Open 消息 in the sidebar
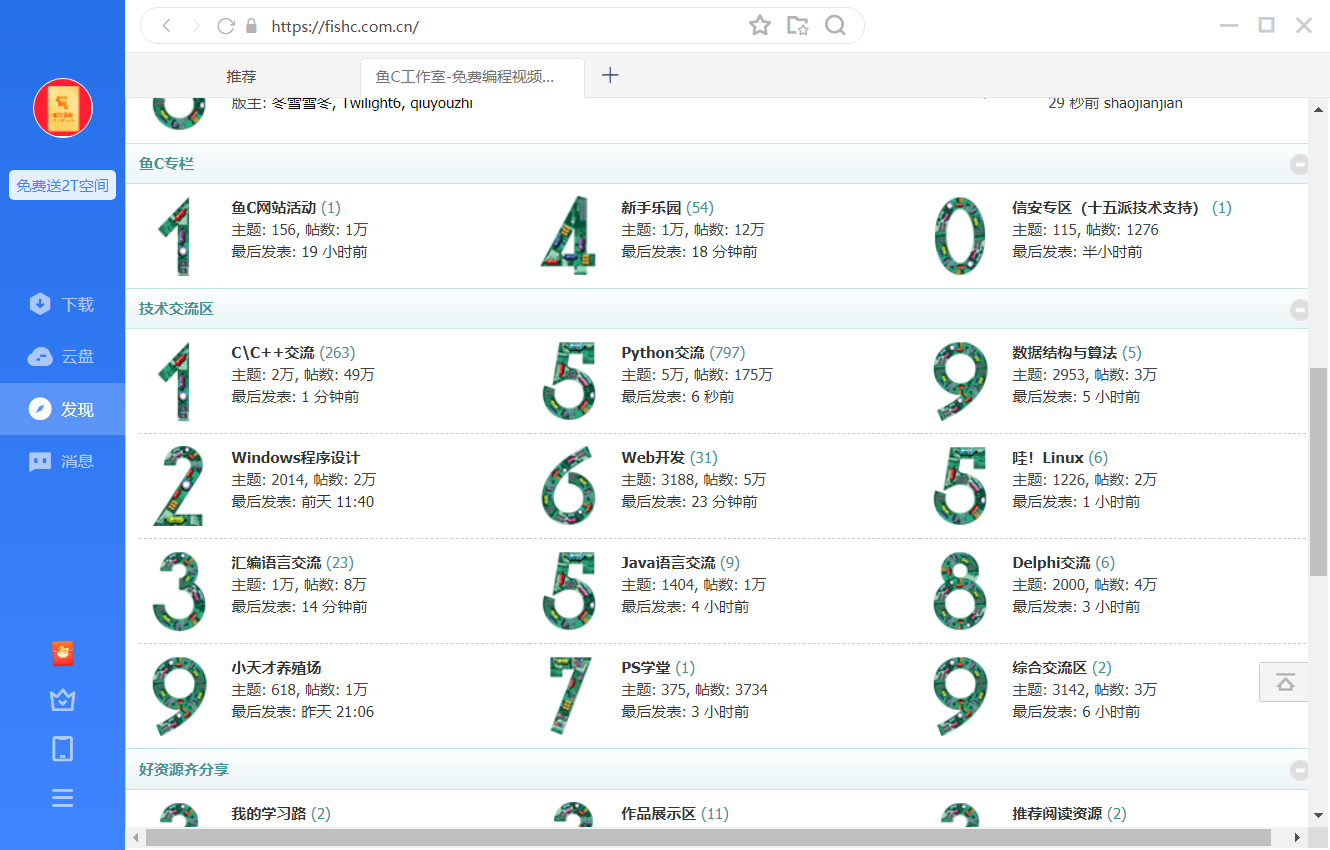This screenshot has height=850, width=1330. coord(62,461)
